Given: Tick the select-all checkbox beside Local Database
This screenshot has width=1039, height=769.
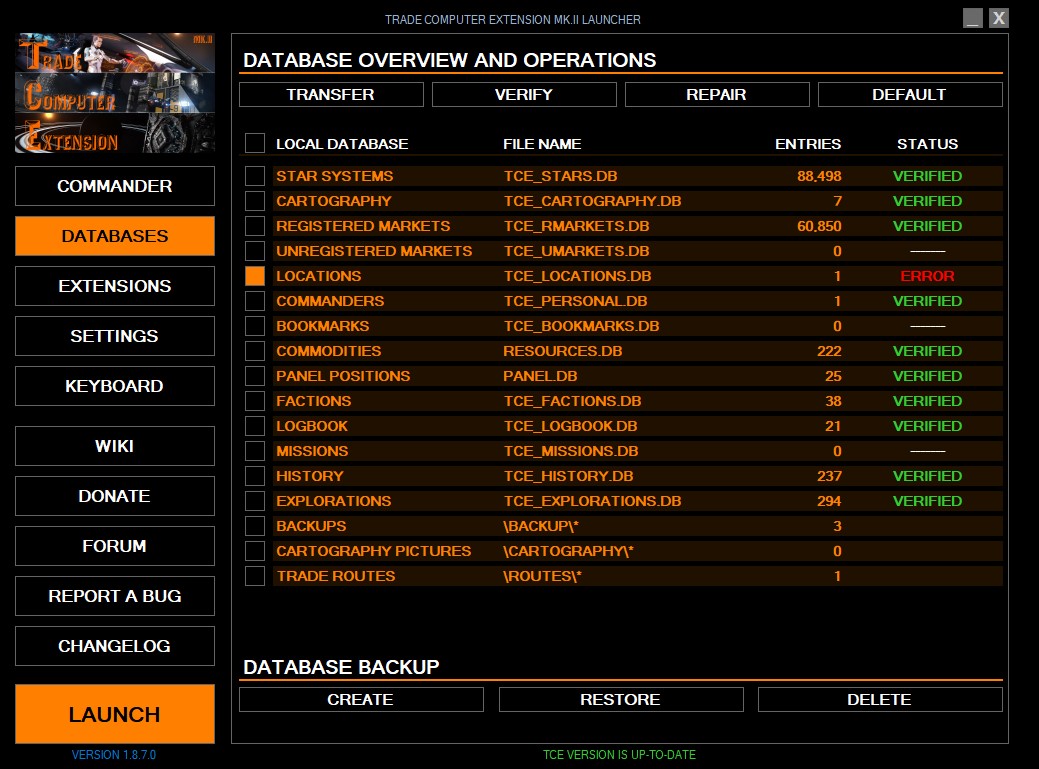Looking at the screenshot, I should tap(255, 143).
